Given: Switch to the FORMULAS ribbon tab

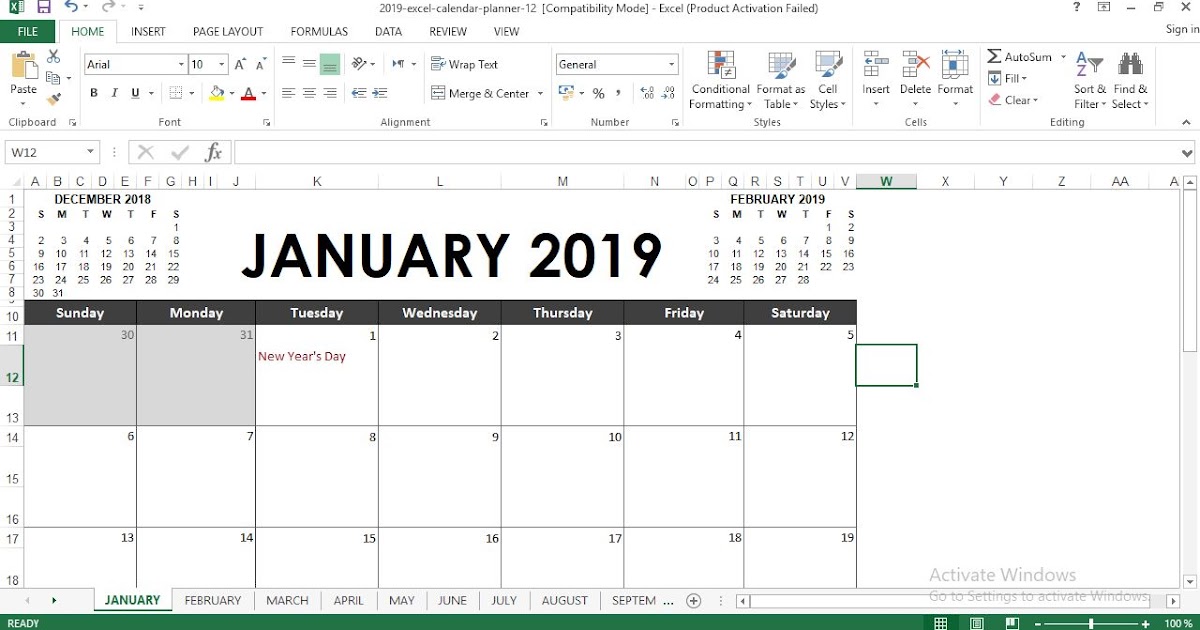Looking at the screenshot, I should coord(318,31).
